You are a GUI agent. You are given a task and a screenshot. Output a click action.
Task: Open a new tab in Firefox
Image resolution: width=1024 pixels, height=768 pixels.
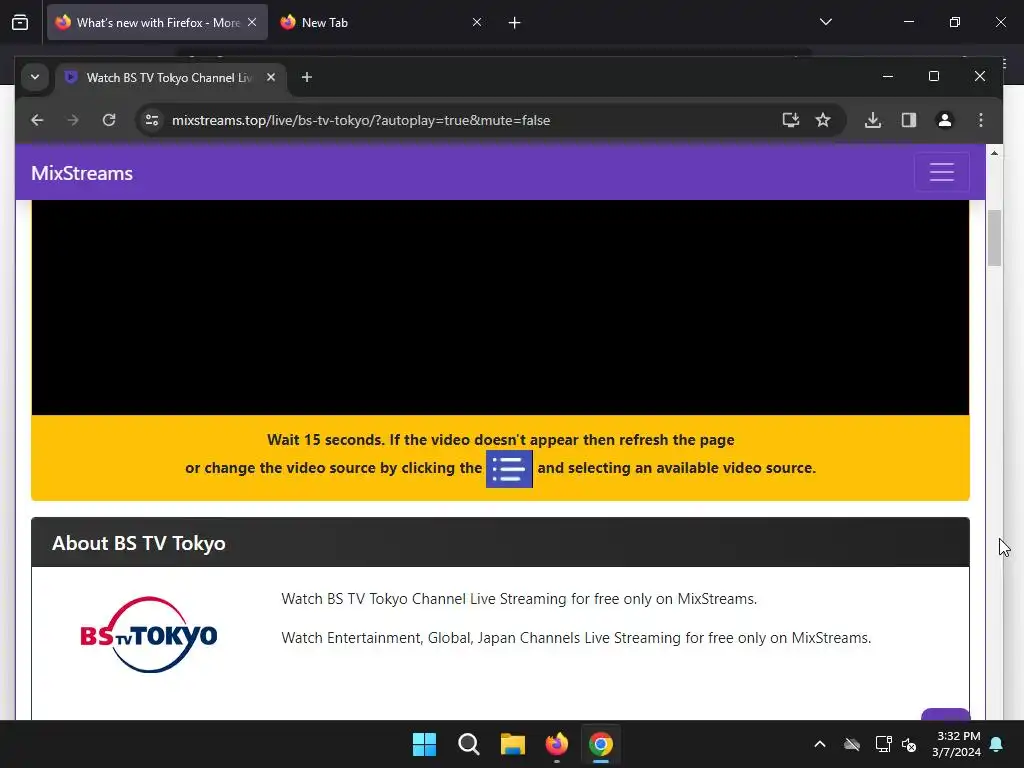point(515,23)
